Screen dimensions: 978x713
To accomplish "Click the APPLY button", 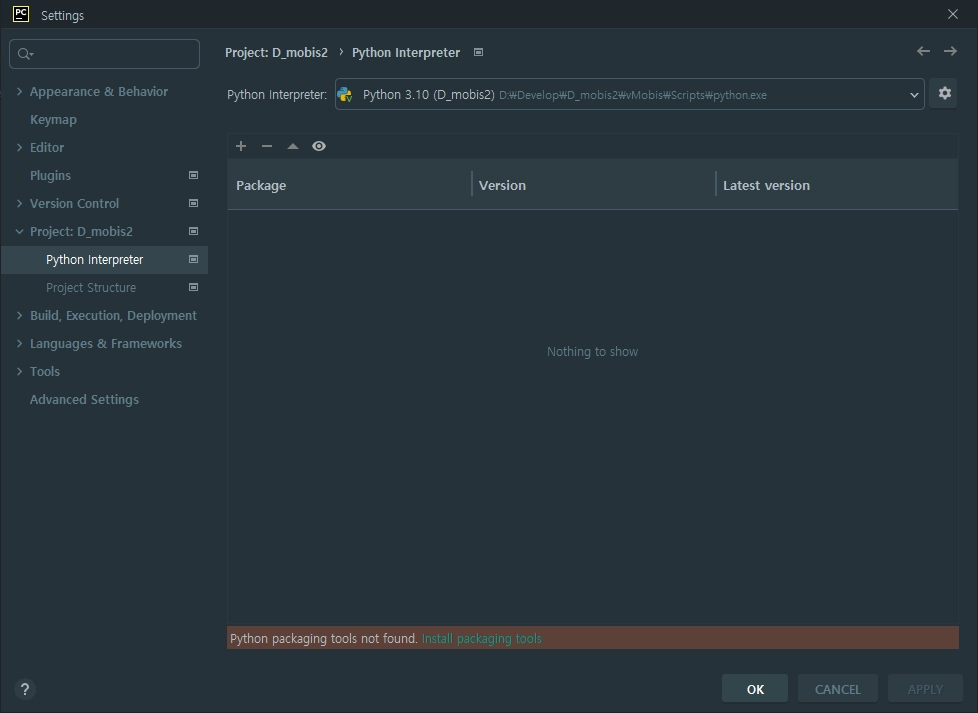I will pyautogui.click(x=925, y=689).
